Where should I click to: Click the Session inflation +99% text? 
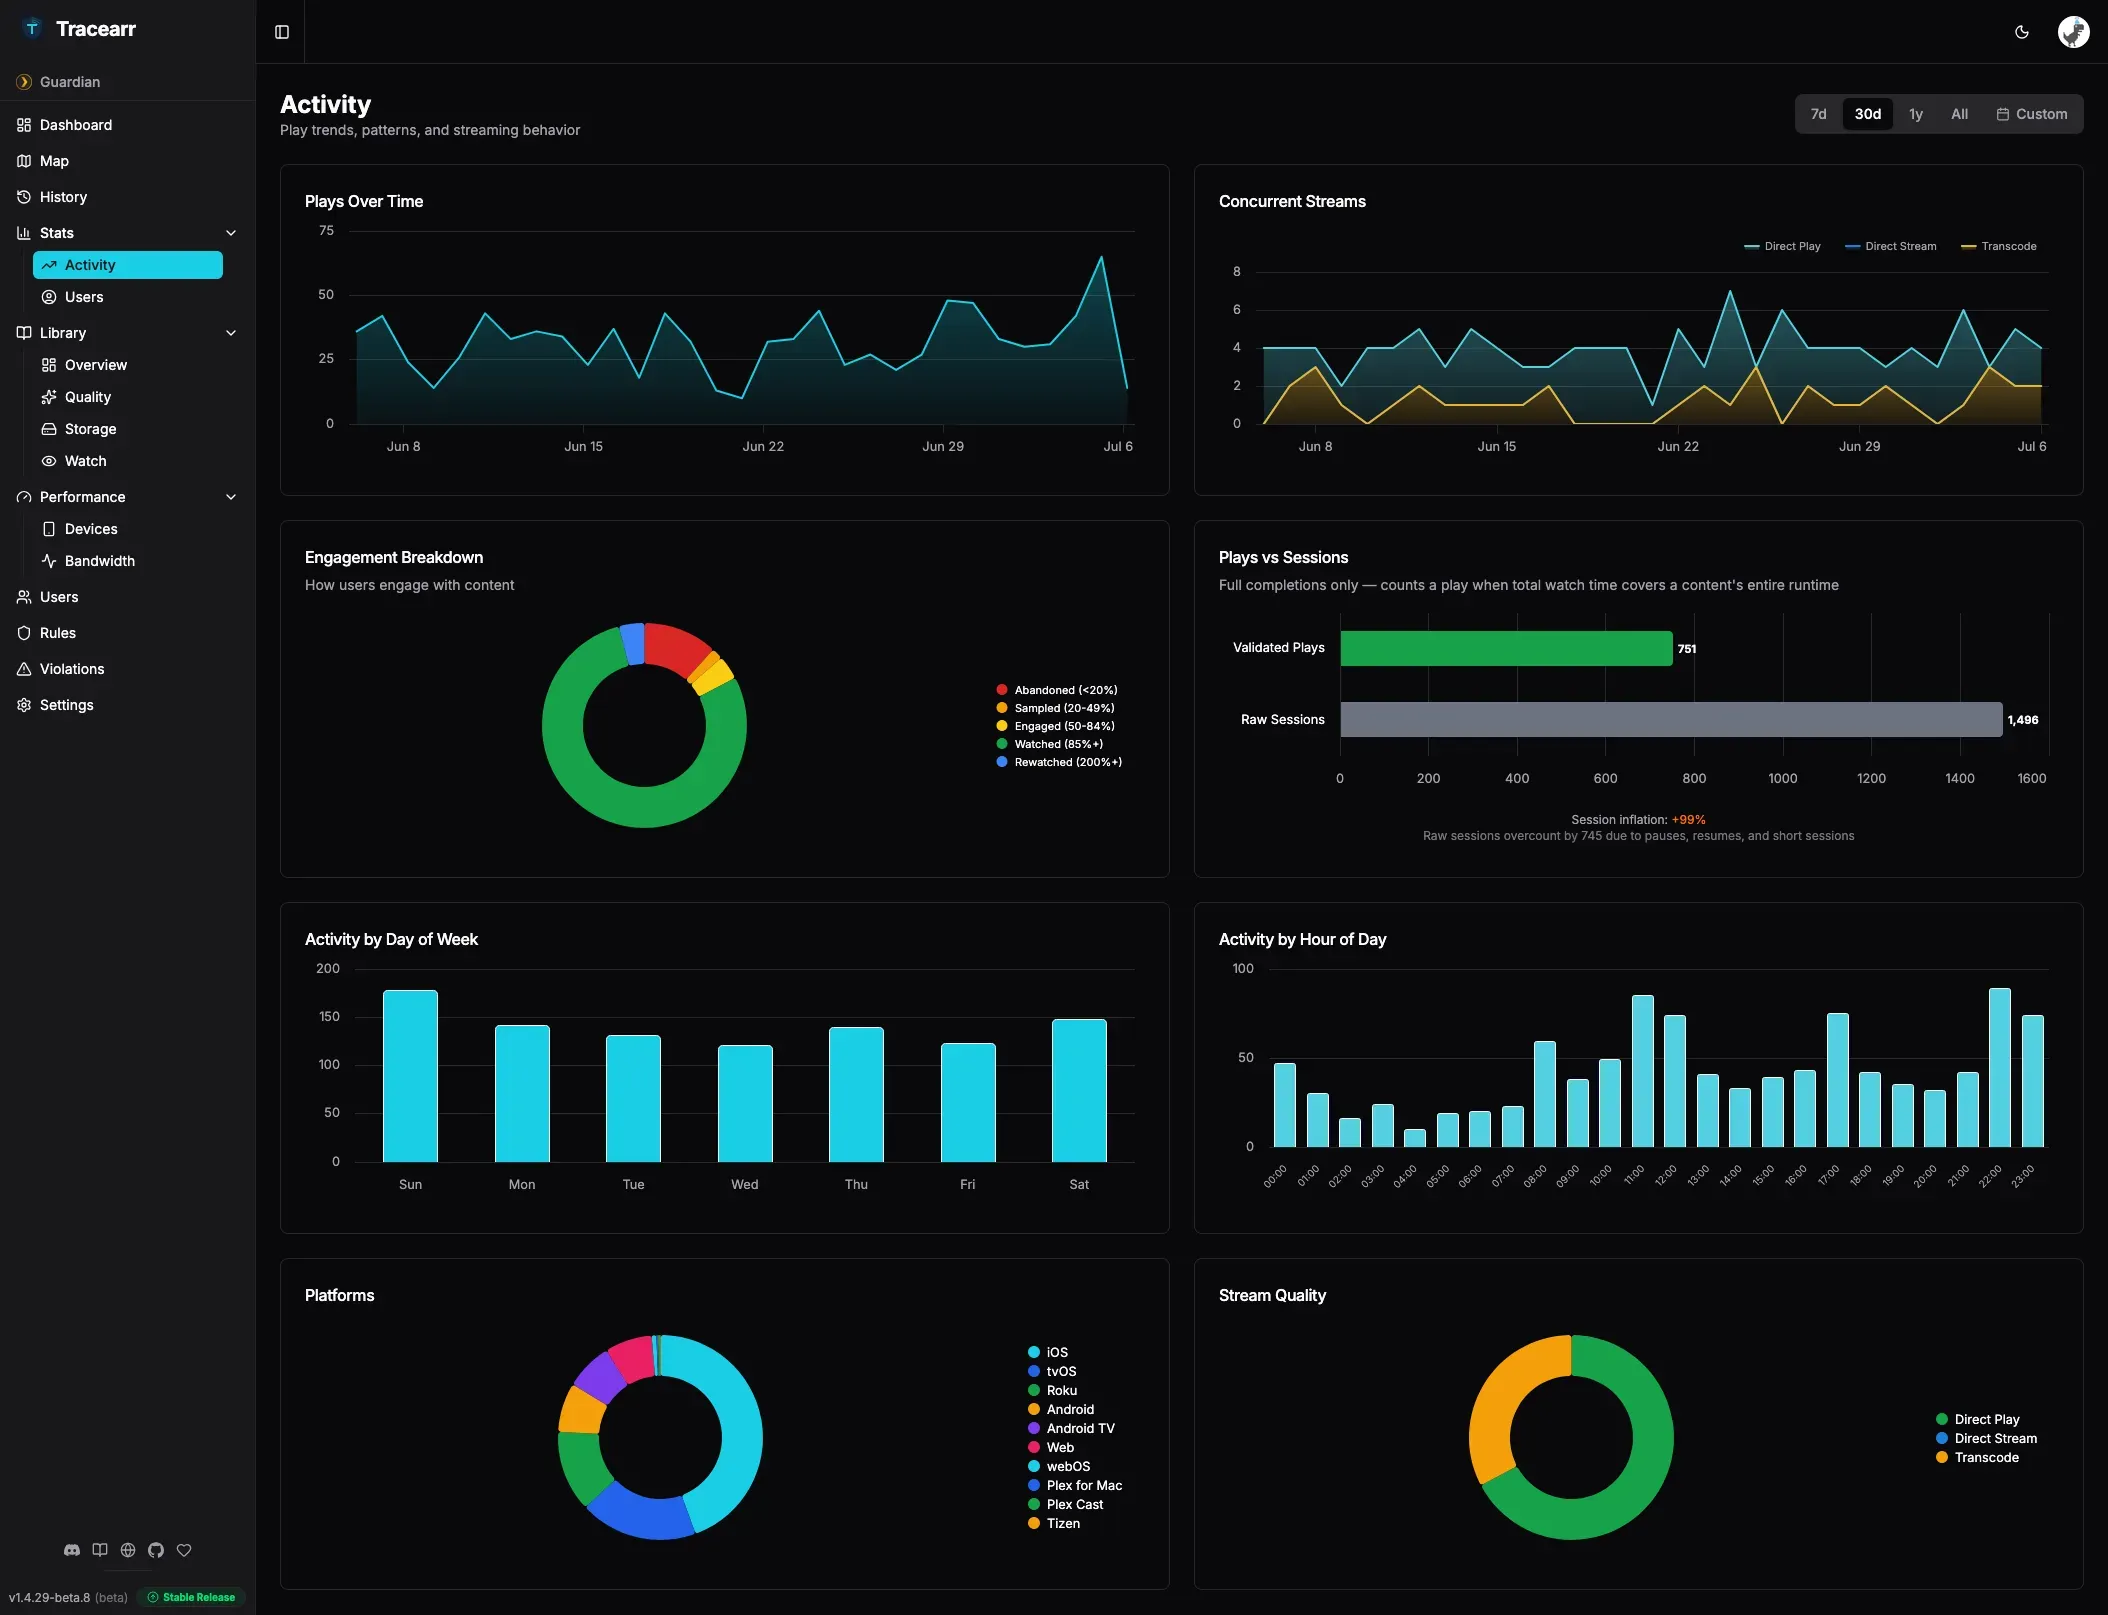[x=1638, y=819]
